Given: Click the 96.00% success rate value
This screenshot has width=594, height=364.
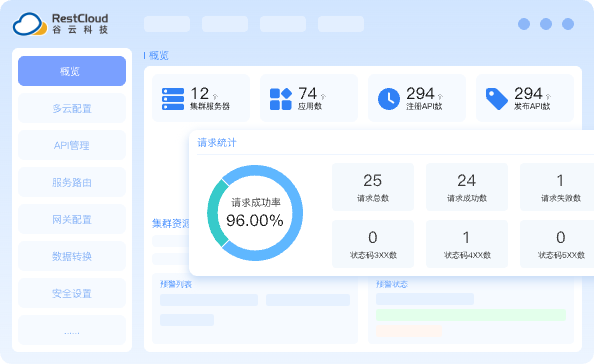Looking at the screenshot, I should pos(255,220).
